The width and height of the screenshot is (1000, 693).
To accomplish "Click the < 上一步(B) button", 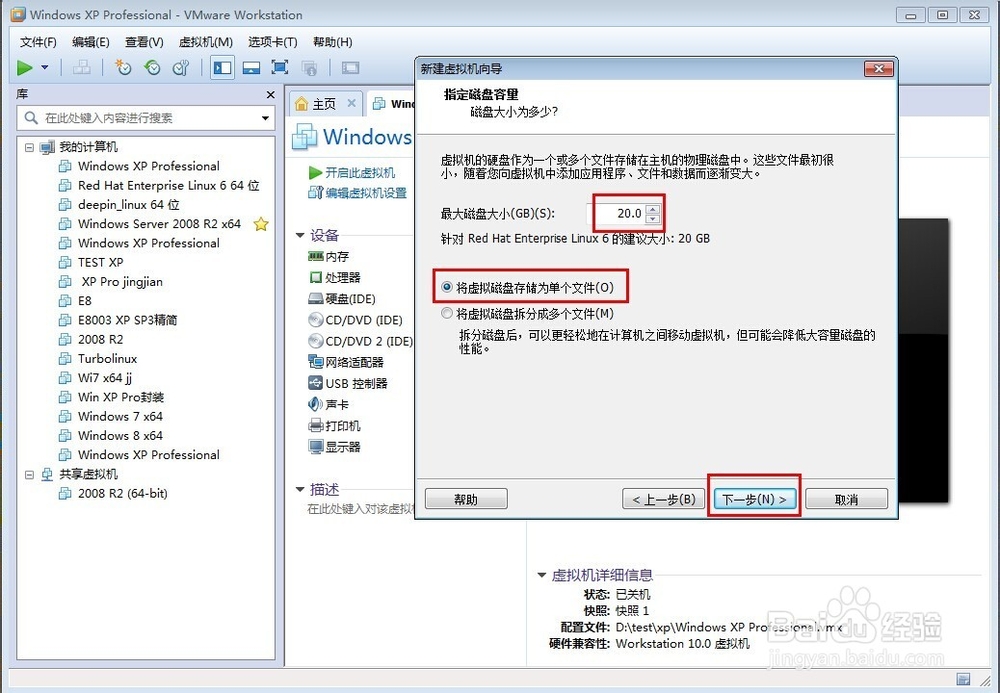I will coord(663,499).
